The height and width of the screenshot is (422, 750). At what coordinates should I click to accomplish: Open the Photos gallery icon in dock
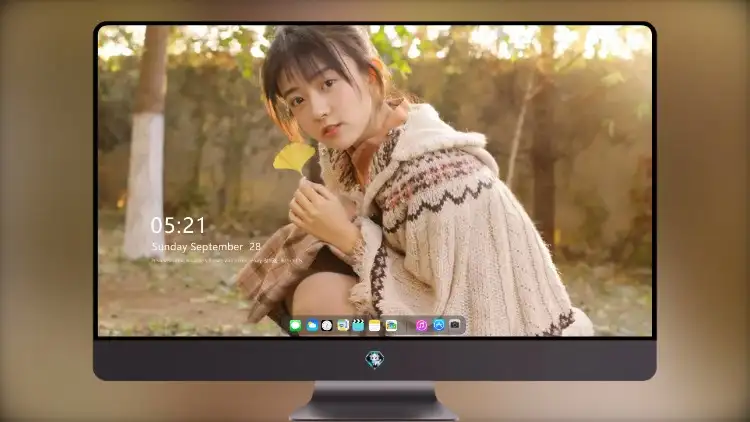point(391,326)
